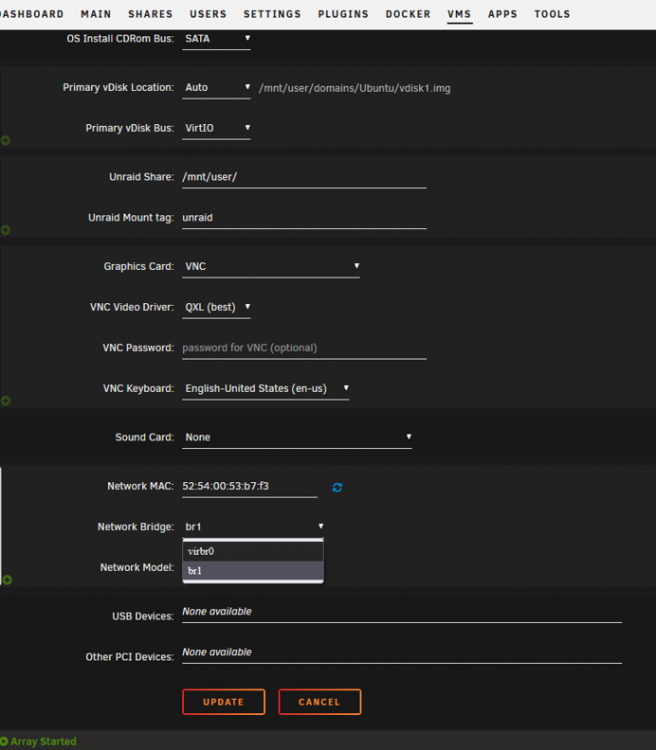This screenshot has width=656, height=750.
Task: Click the Sound Card label
Action: click(x=145, y=437)
